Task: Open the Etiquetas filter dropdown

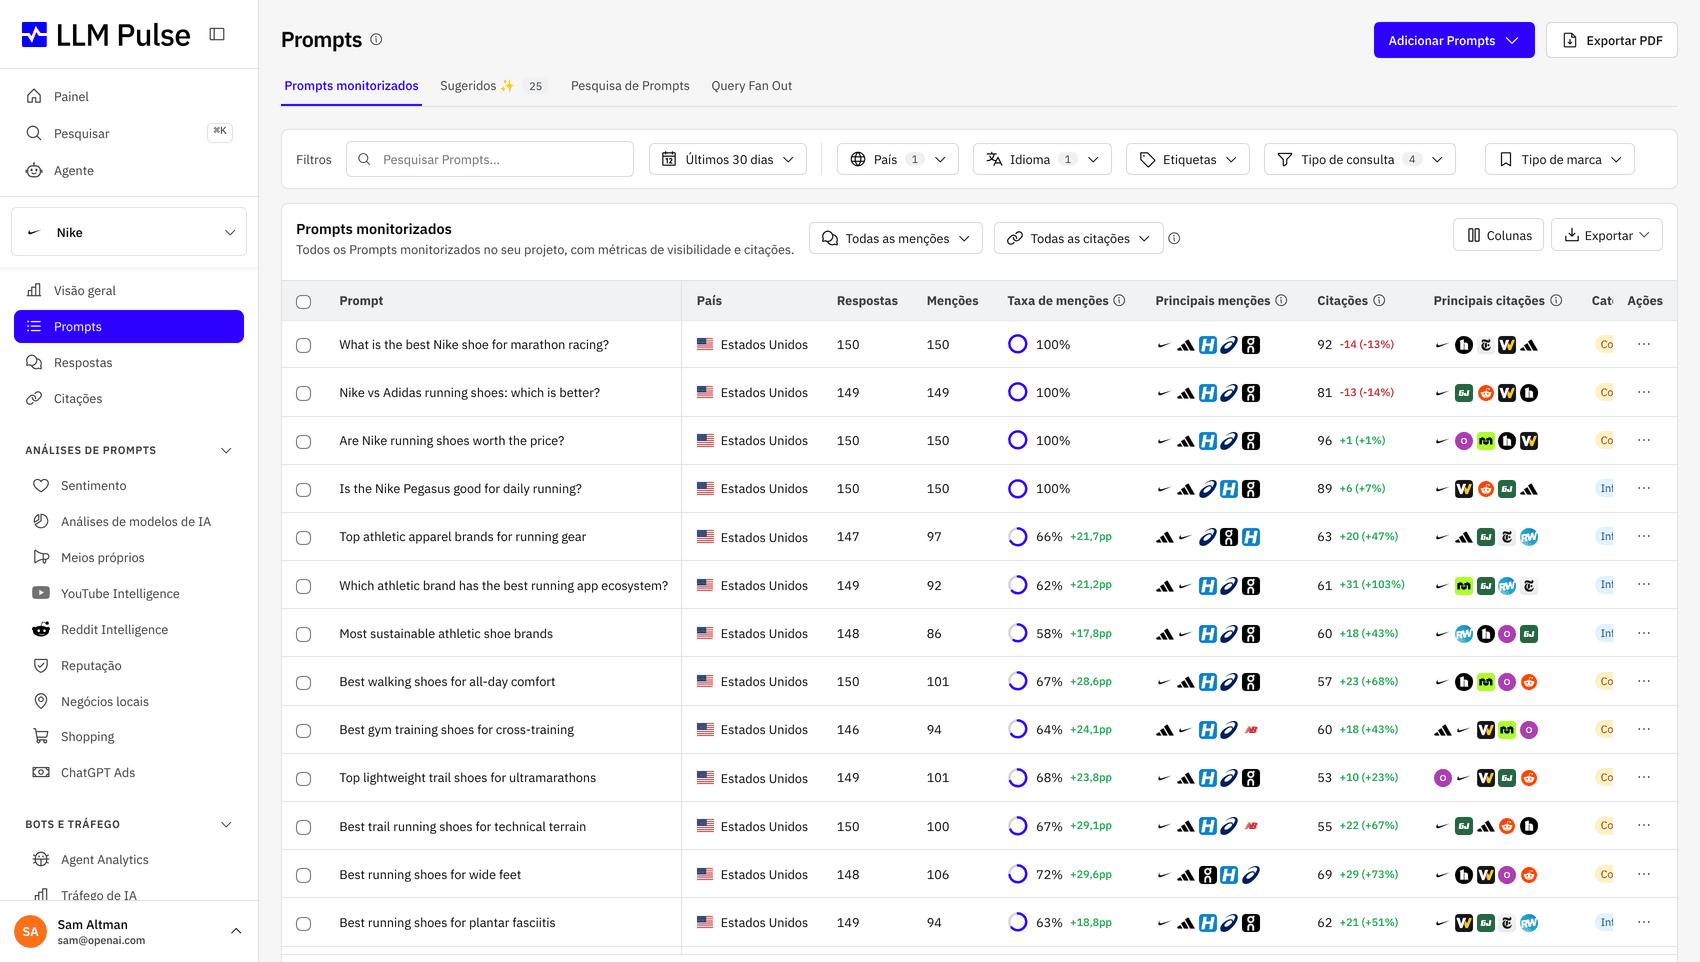Action: click(1188, 159)
